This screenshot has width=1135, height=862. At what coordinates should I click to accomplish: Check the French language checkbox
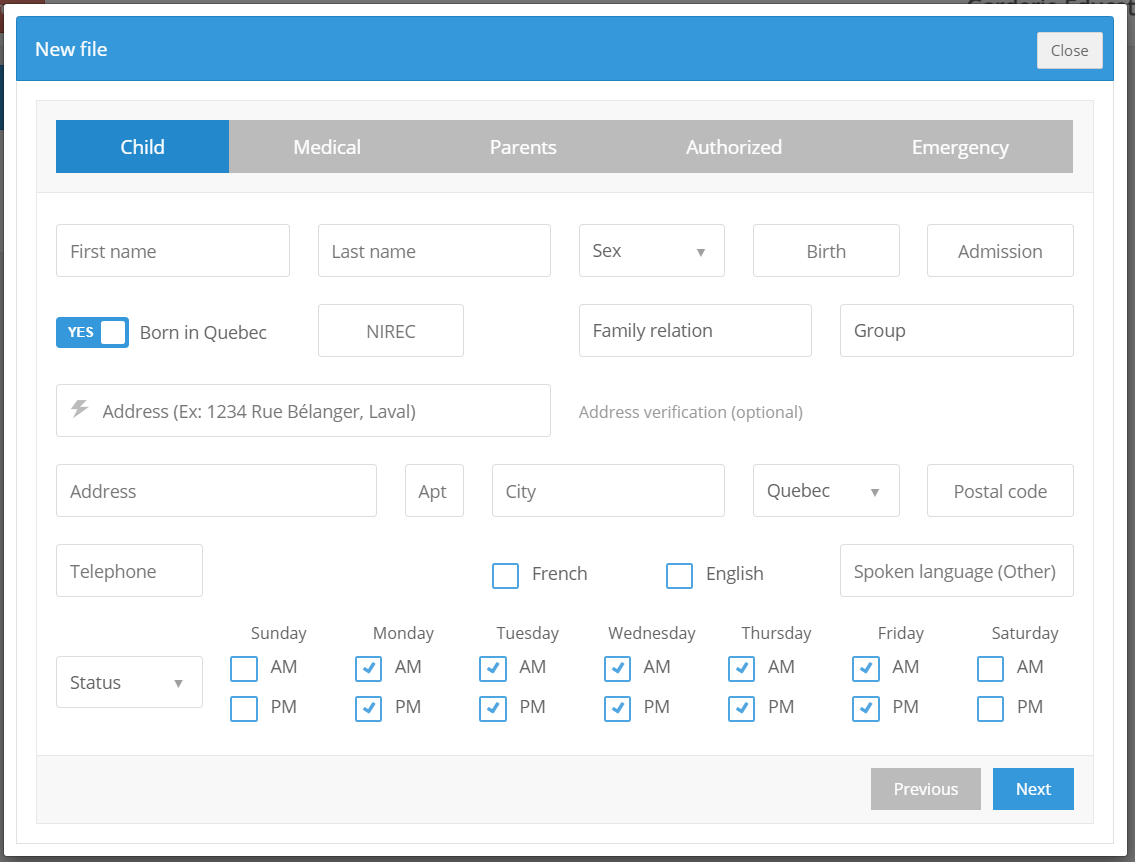click(505, 576)
